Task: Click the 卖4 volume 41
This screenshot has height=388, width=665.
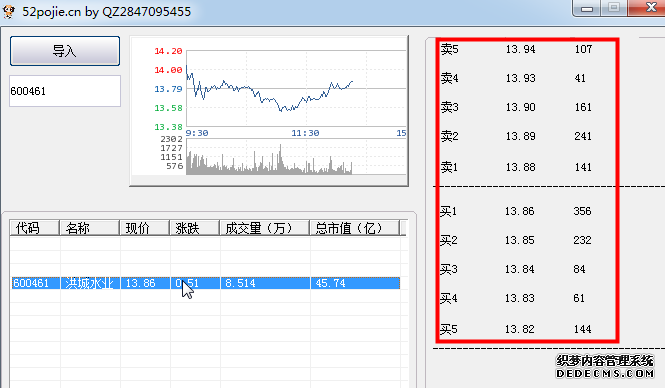Action: coord(580,78)
